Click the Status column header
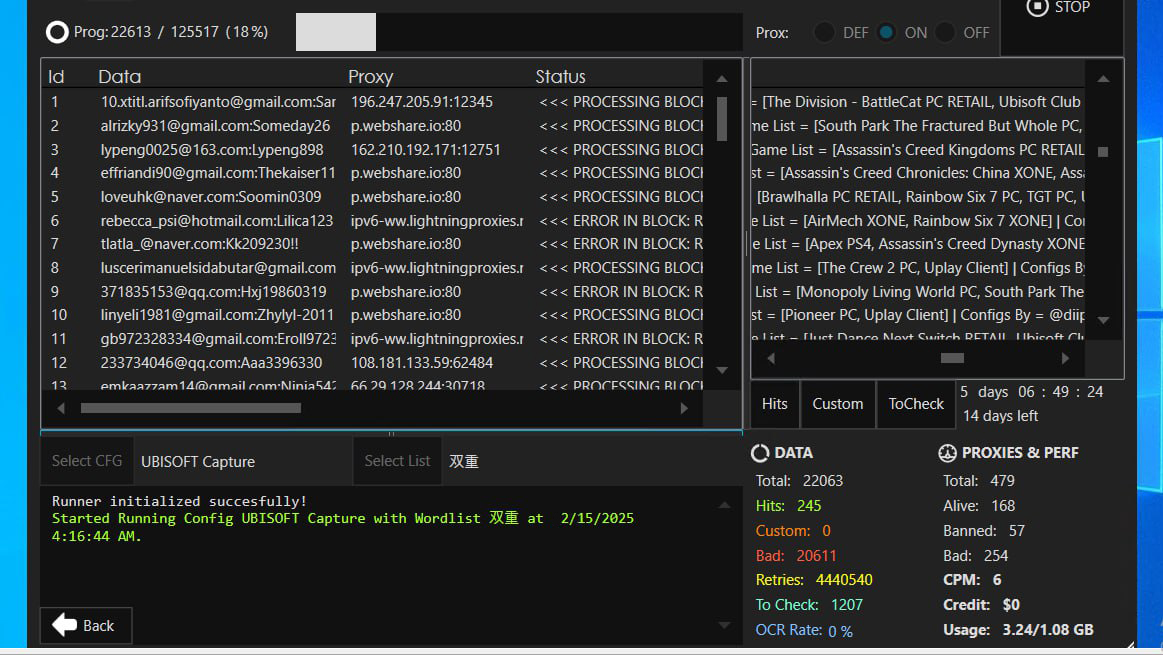Image resolution: width=1163 pixels, height=655 pixels. [560, 76]
